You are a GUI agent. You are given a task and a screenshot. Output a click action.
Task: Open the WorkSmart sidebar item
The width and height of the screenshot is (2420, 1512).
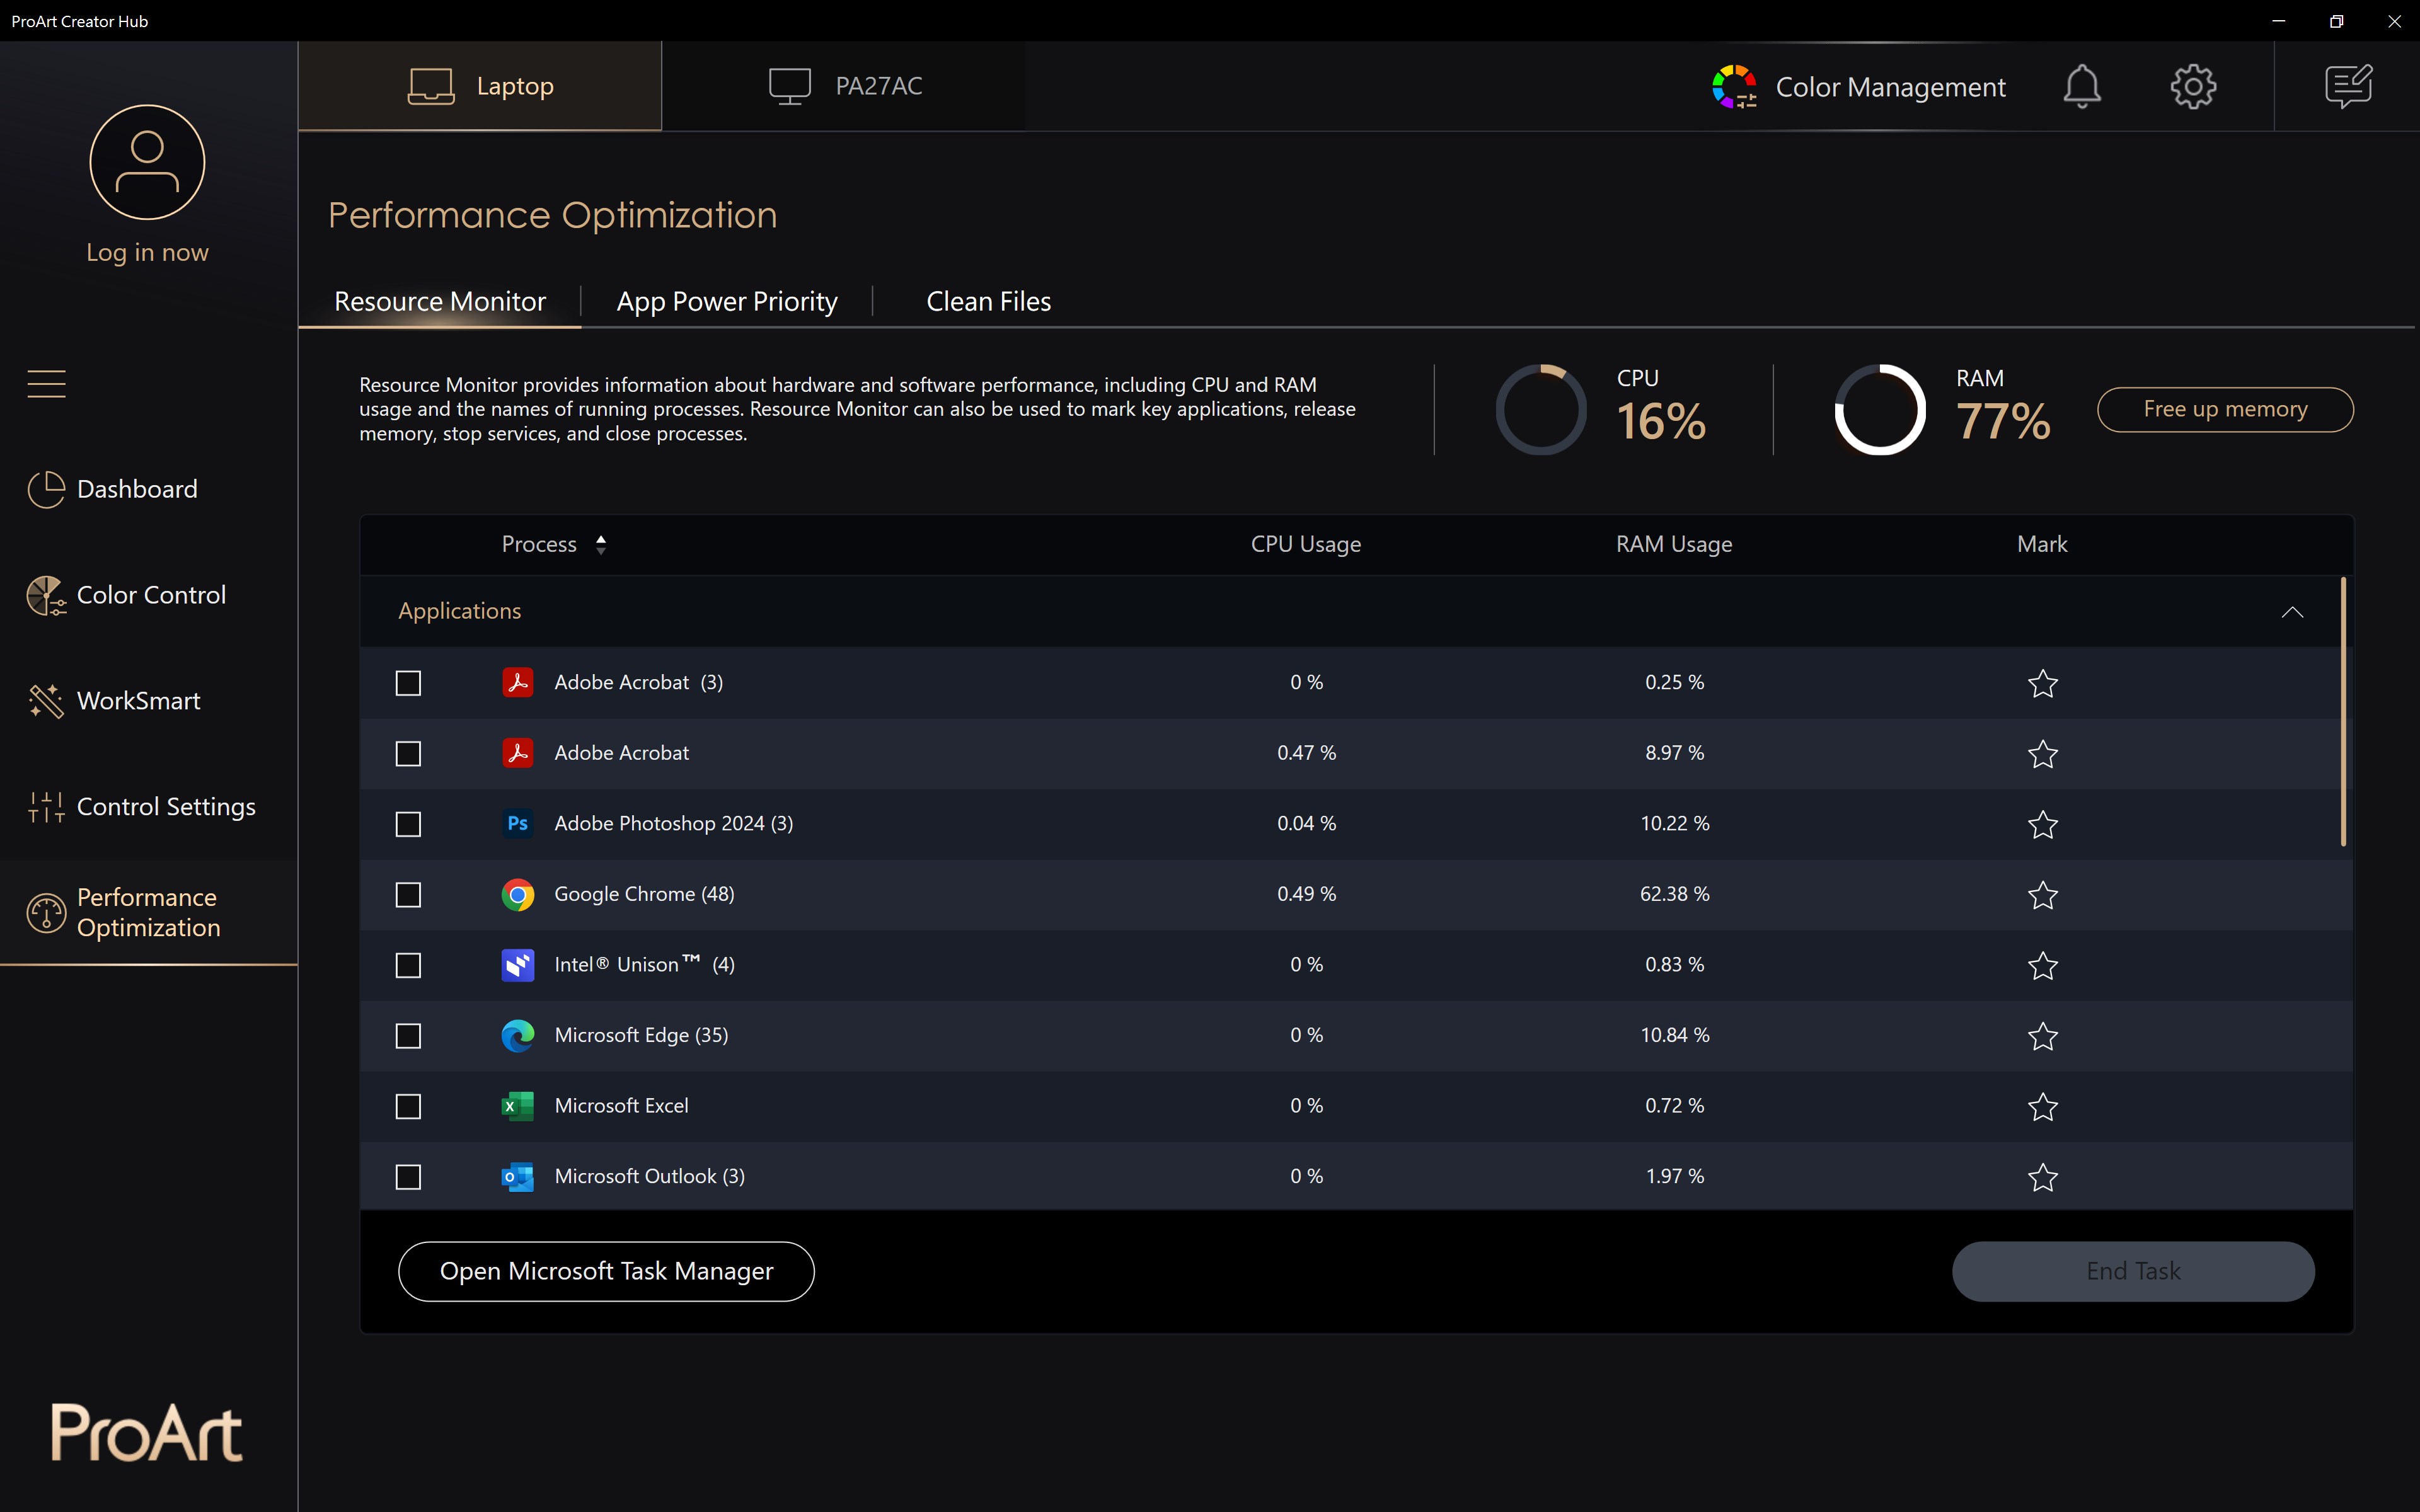point(138,701)
